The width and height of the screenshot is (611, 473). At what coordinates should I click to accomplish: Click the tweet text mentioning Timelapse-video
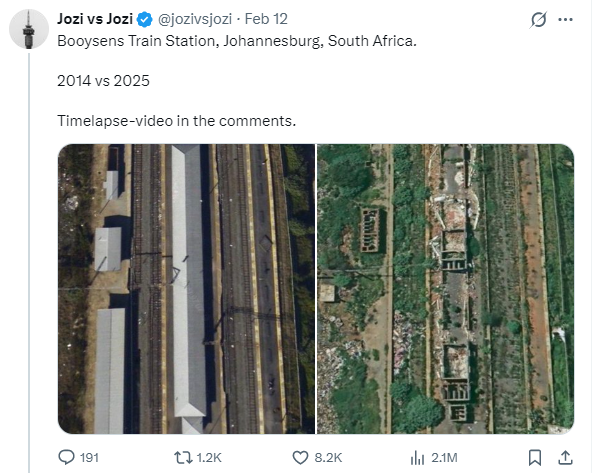[177, 121]
